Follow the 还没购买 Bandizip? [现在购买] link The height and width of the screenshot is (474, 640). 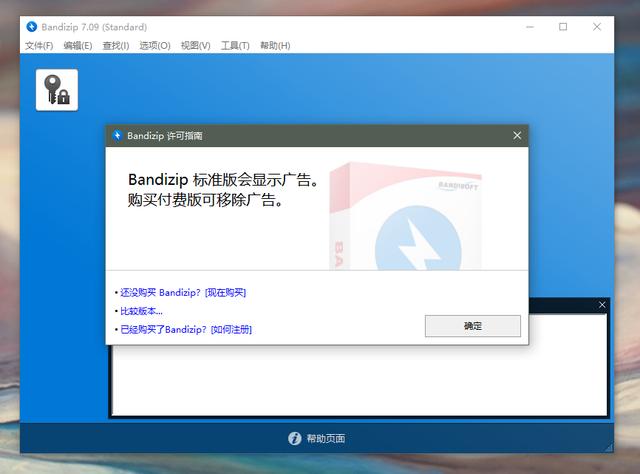click(183, 292)
